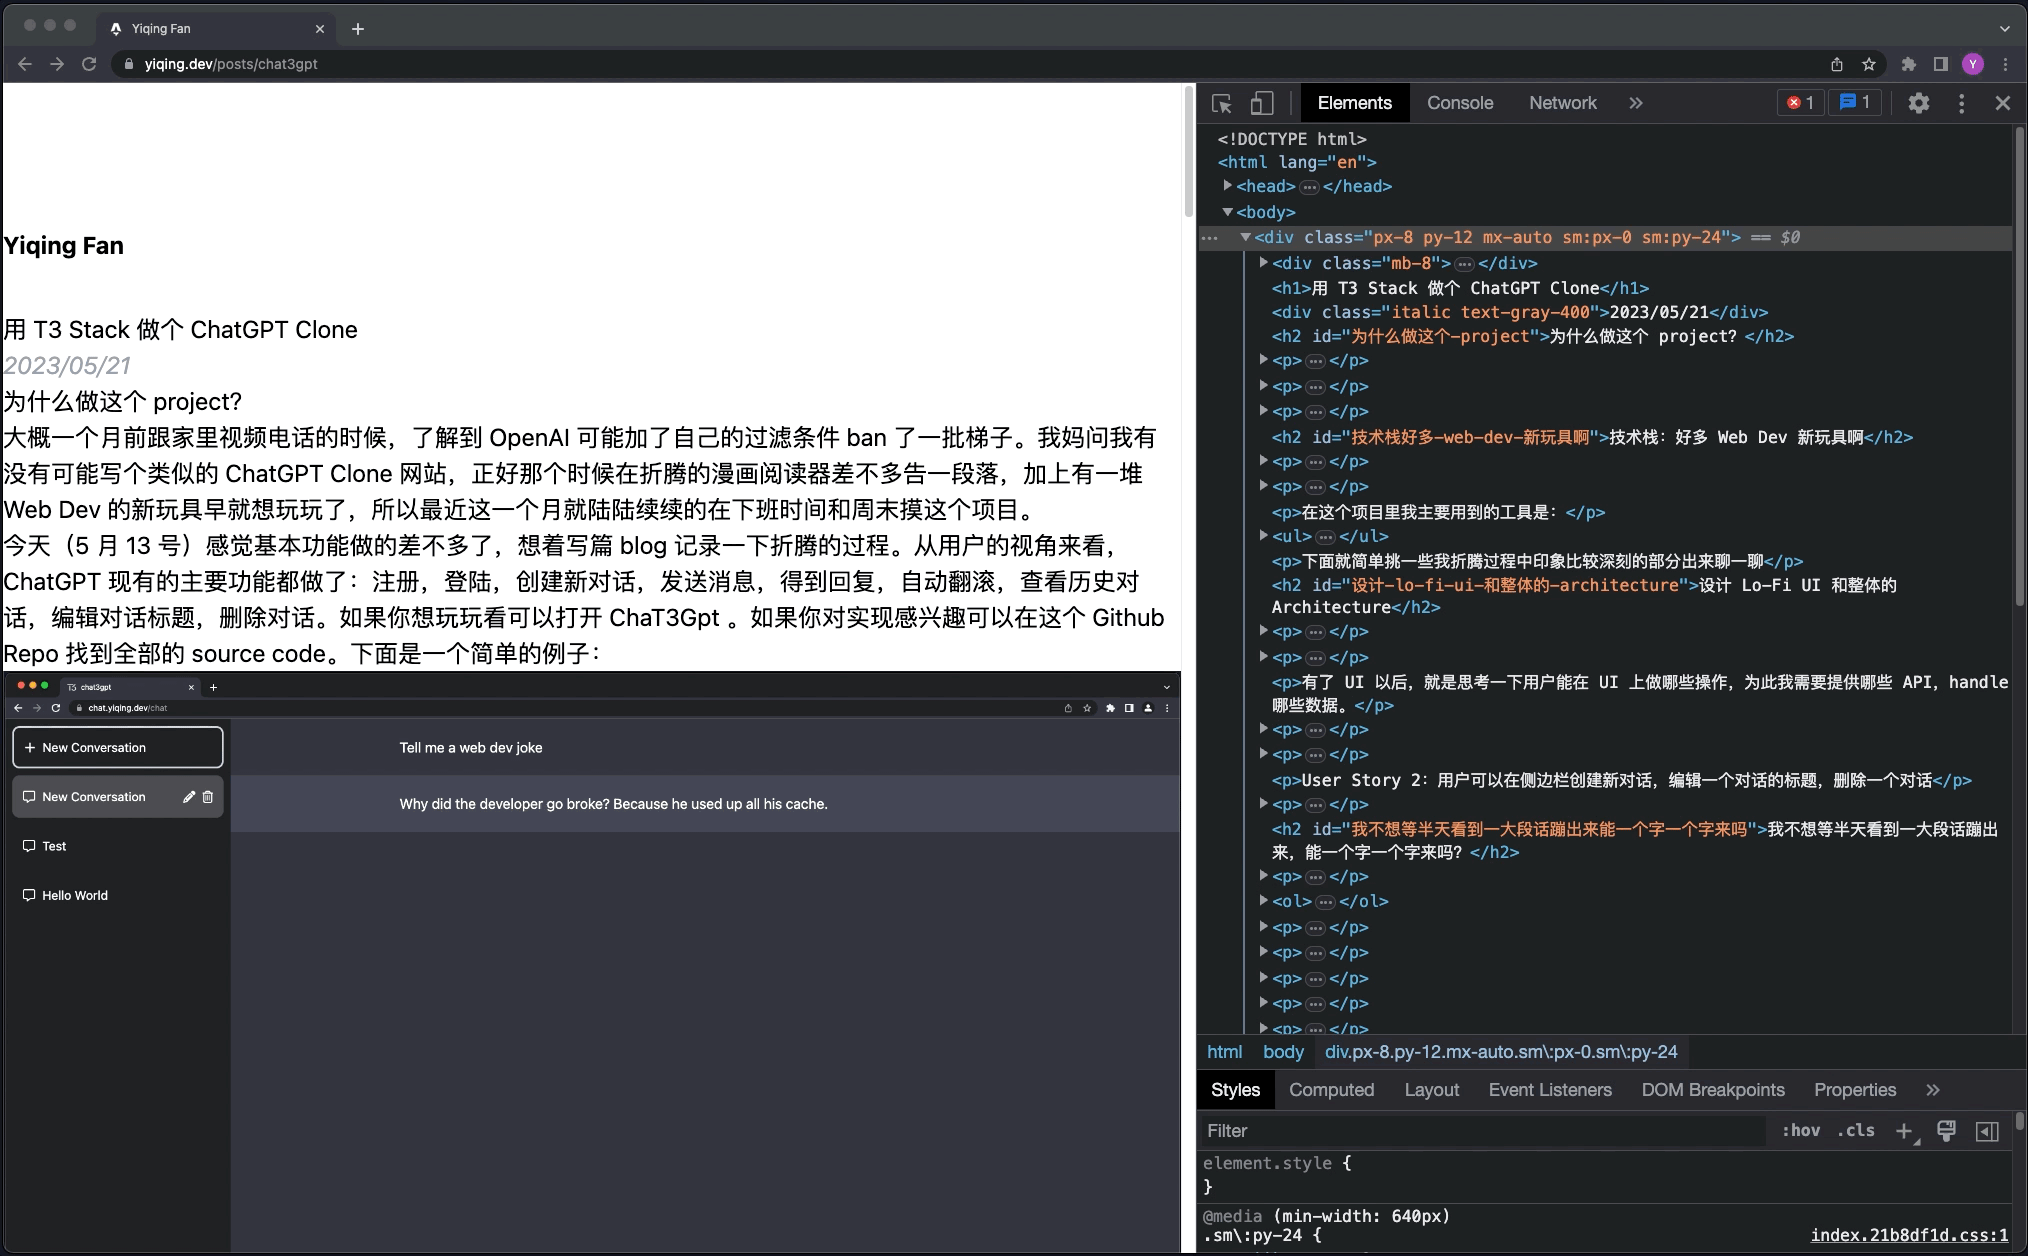Screen dimensions: 2028x1256
Task: Toggle the browser side panel icon
Action: pos(1940,64)
